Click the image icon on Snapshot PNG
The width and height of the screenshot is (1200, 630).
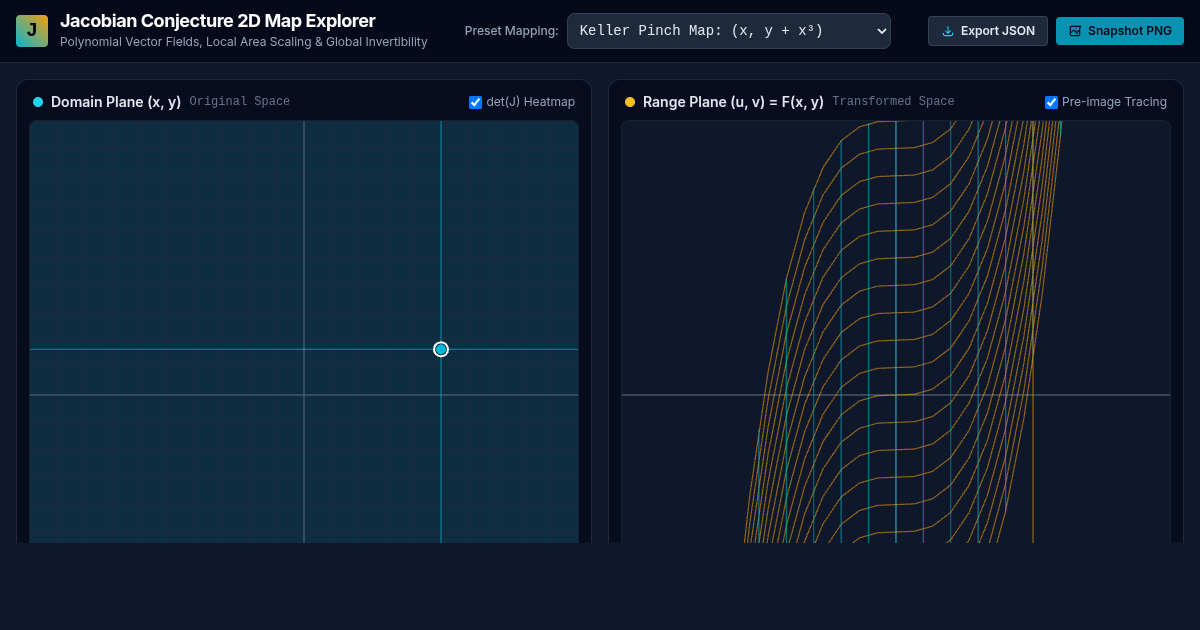click(1075, 31)
